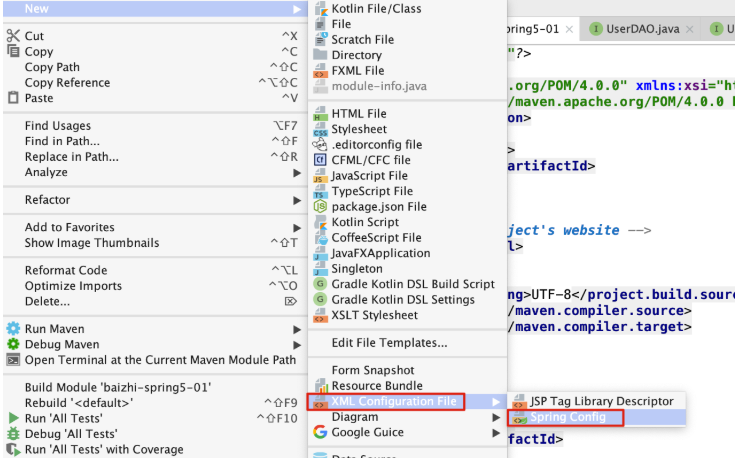The height and width of the screenshot is (458, 745).
Task: Click the CoffeeScript File icon
Action: pyautogui.click(x=321, y=238)
